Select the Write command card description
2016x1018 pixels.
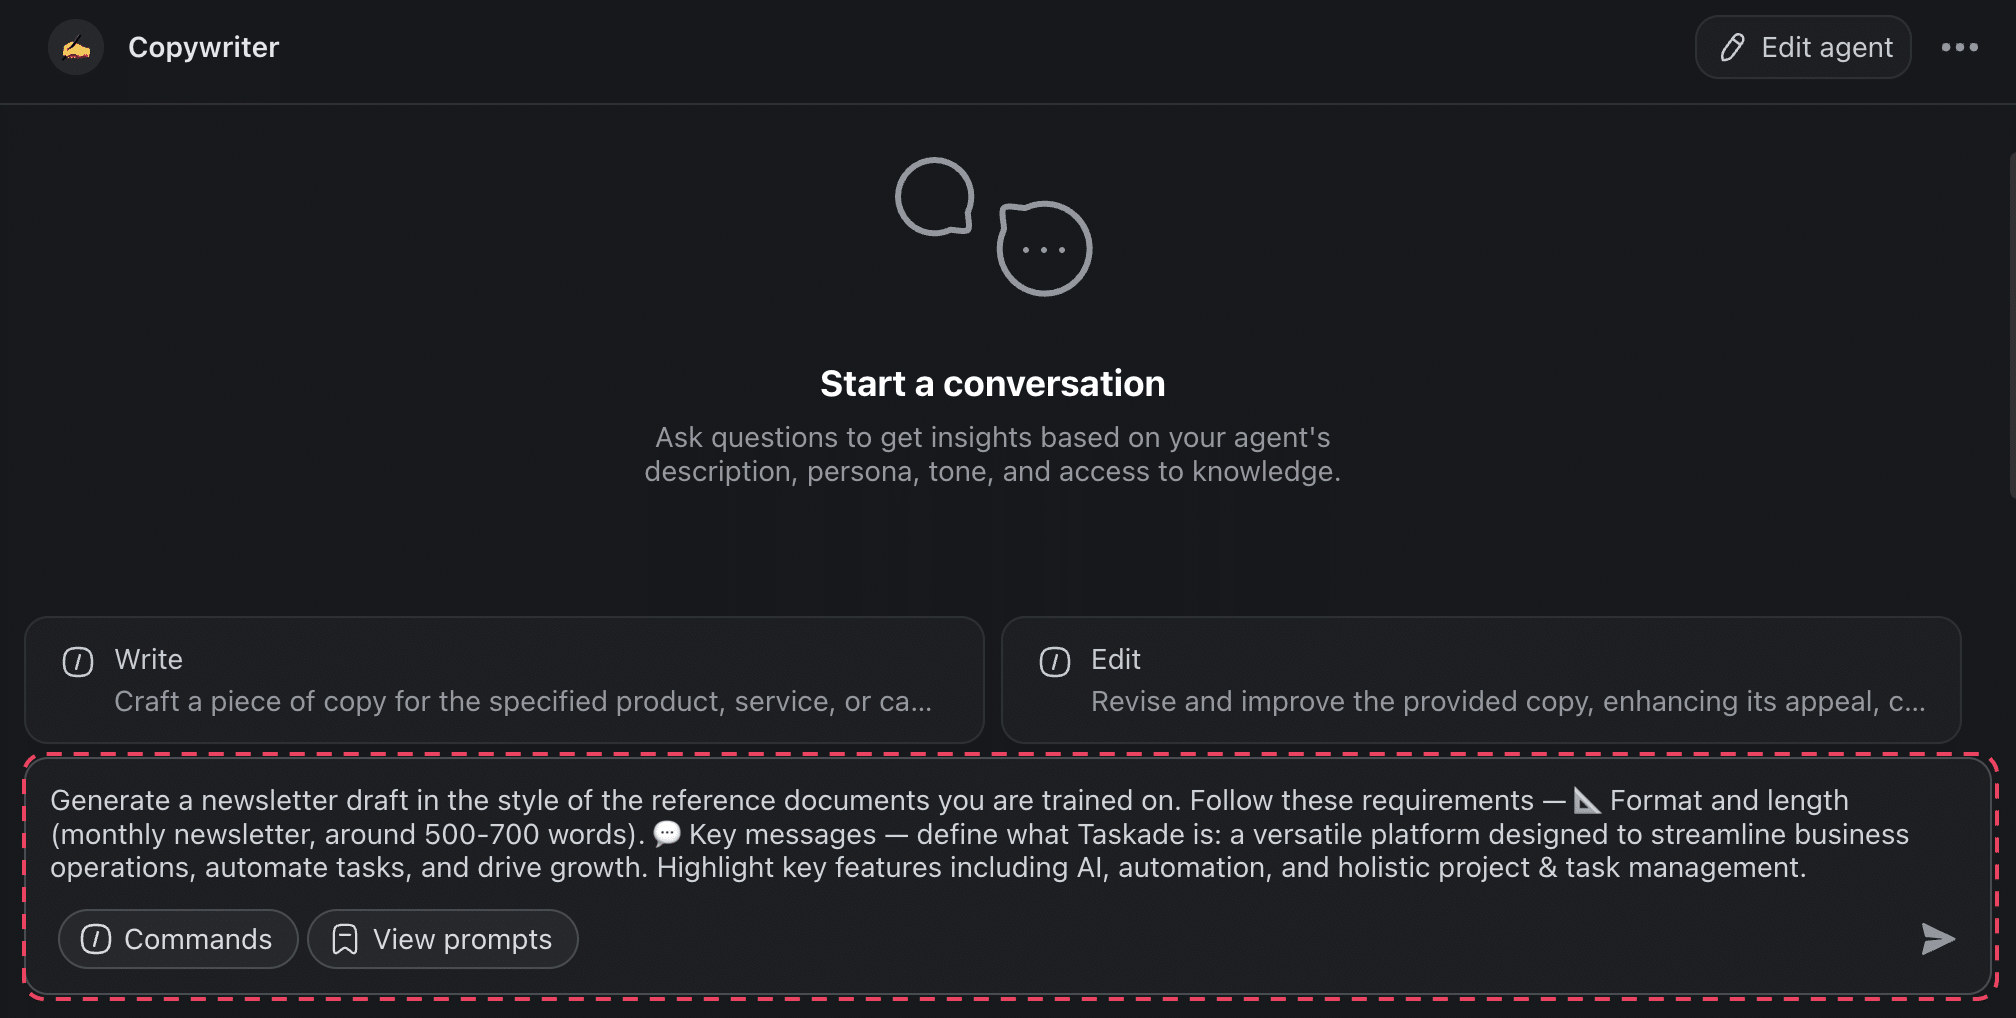click(523, 702)
